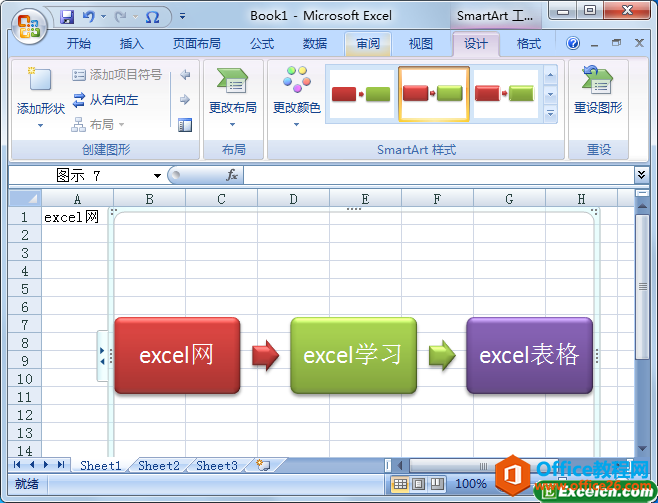Viewport: 658px width, 503px height.
Task: Toggle 从右向左 (right to left) layout direction
Action: (x=105, y=100)
